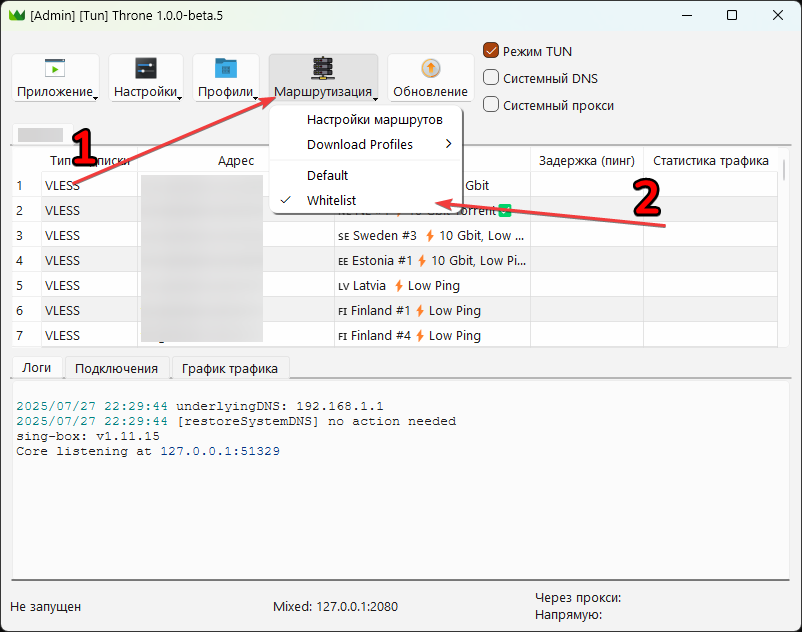
Task: Disable Режим TUN
Action: click(490, 51)
